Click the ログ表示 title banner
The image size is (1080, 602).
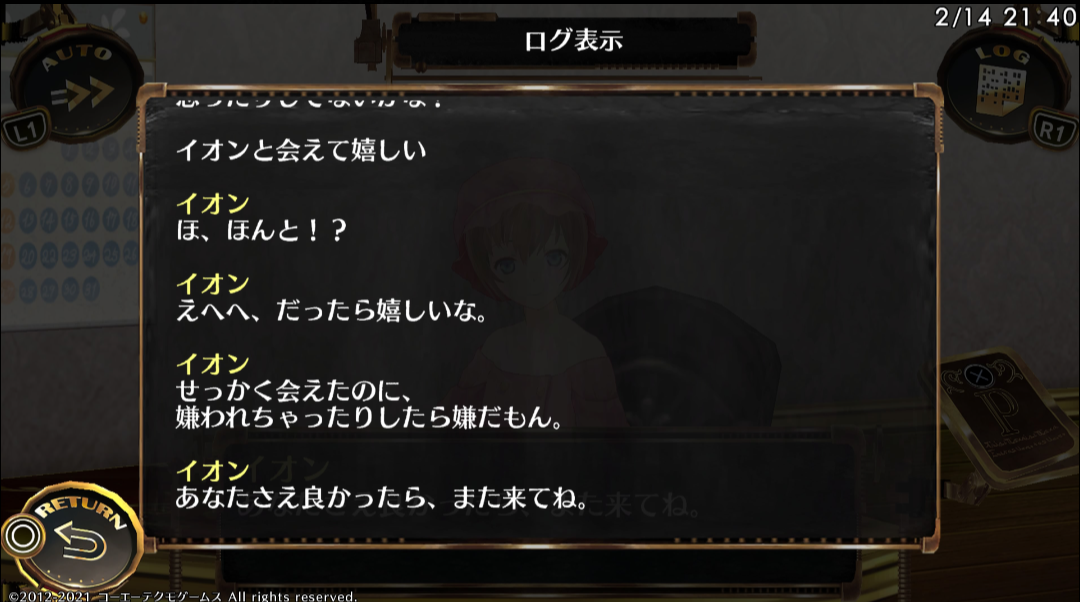coord(573,41)
